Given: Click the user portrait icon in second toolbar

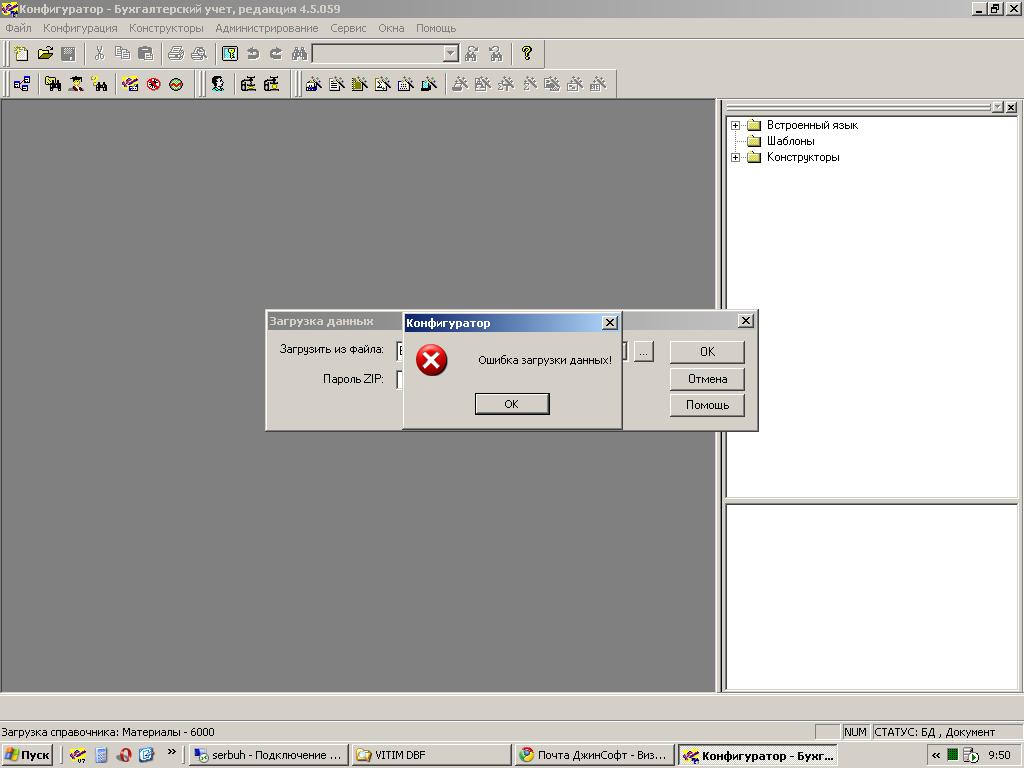Looking at the screenshot, I should point(217,85).
